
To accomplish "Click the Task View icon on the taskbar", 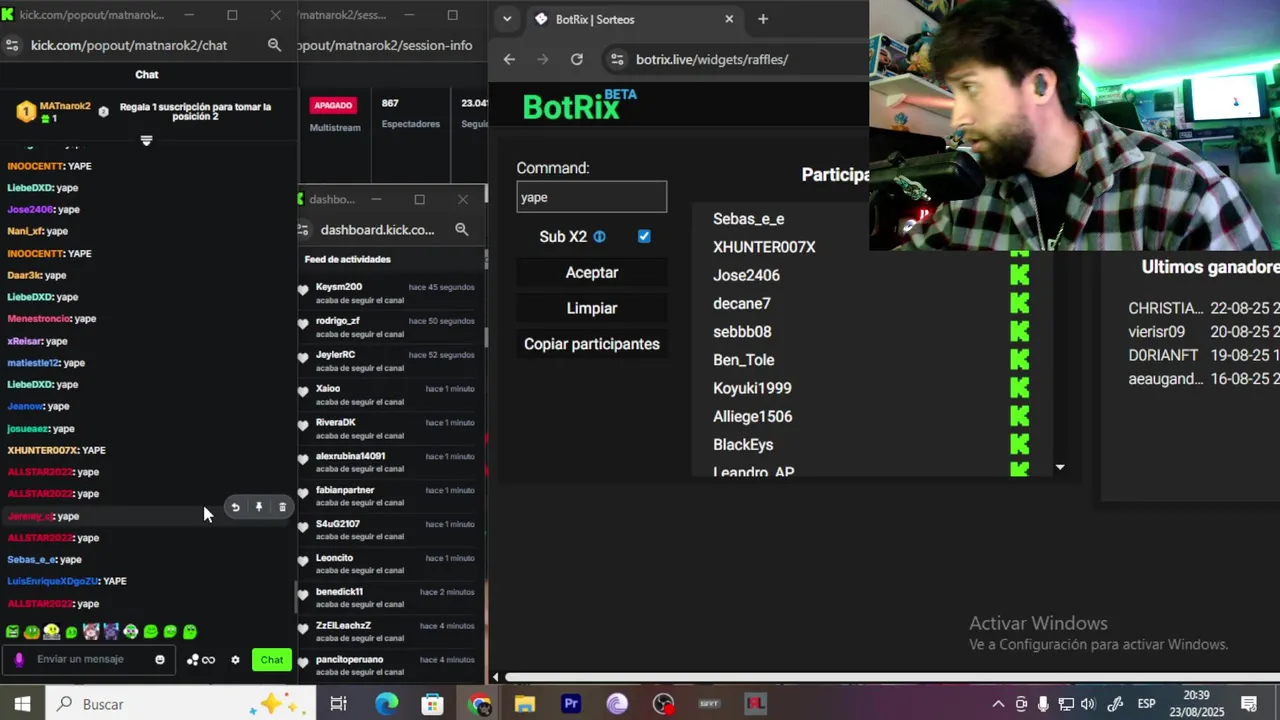I will (x=338, y=704).
